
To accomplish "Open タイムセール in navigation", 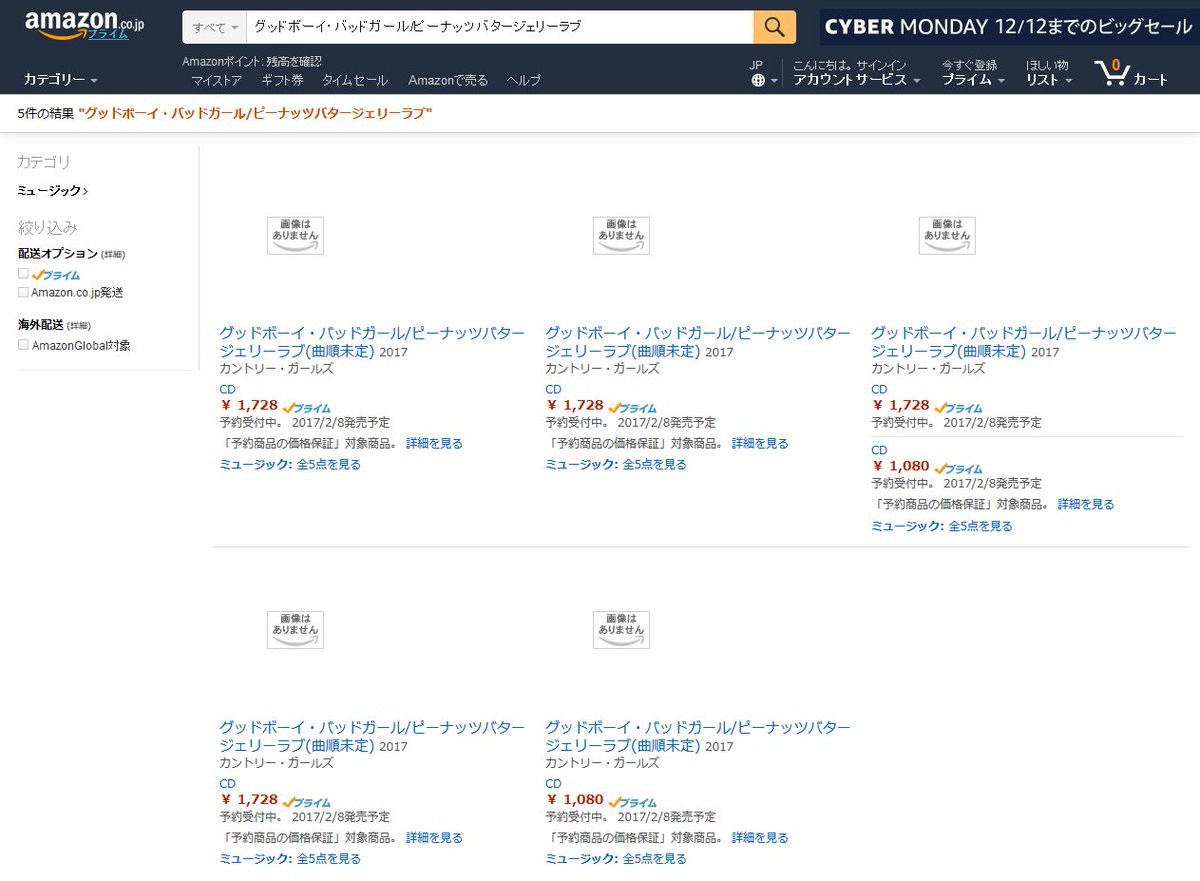I will pos(355,80).
